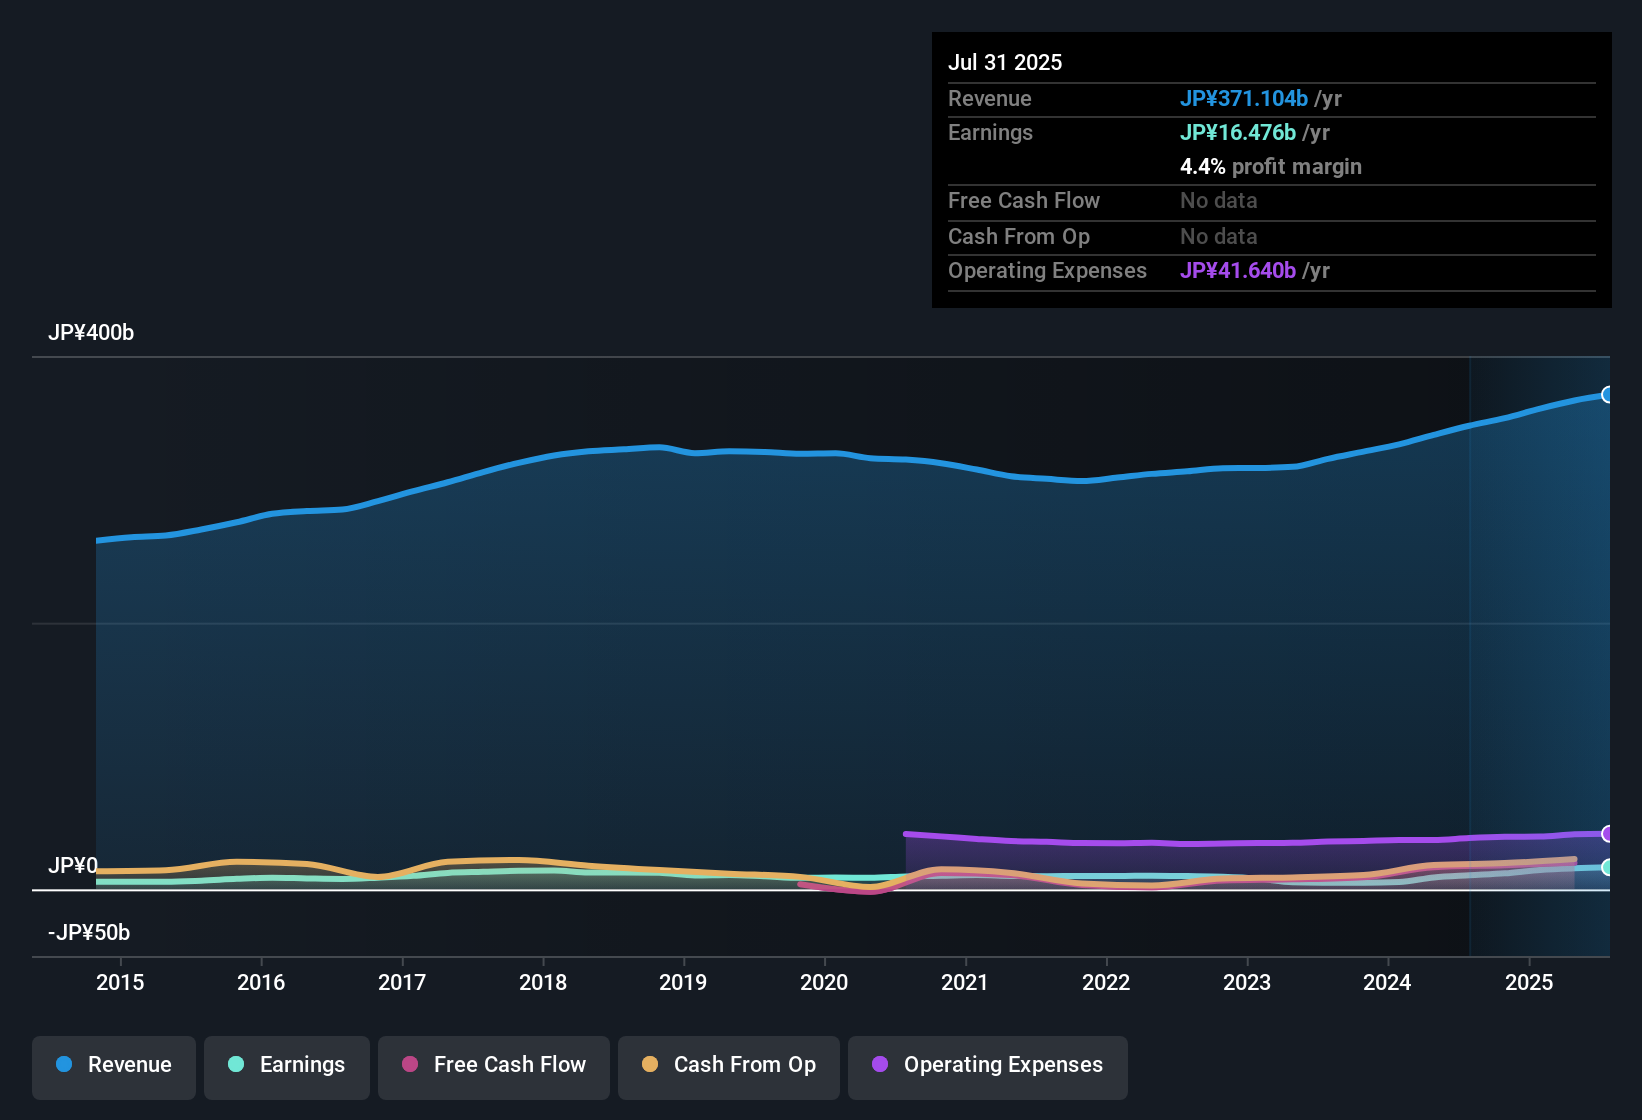
Task: Click the pink Free Cash Flow legend dot
Action: click(x=409, y=1066)
